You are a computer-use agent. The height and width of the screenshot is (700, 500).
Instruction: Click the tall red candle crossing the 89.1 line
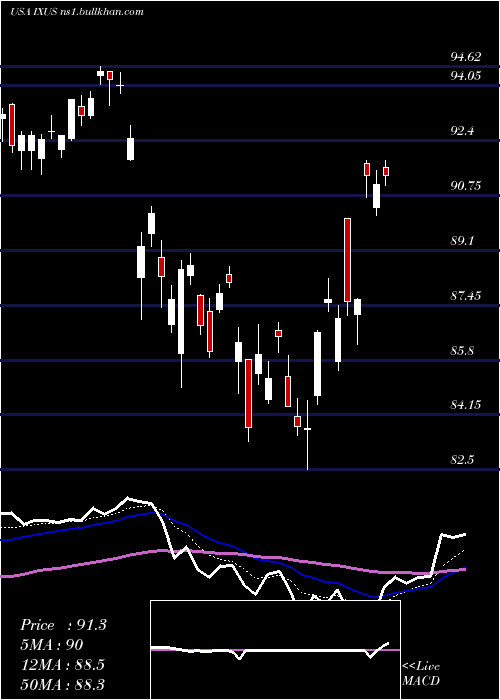(347, 260)
